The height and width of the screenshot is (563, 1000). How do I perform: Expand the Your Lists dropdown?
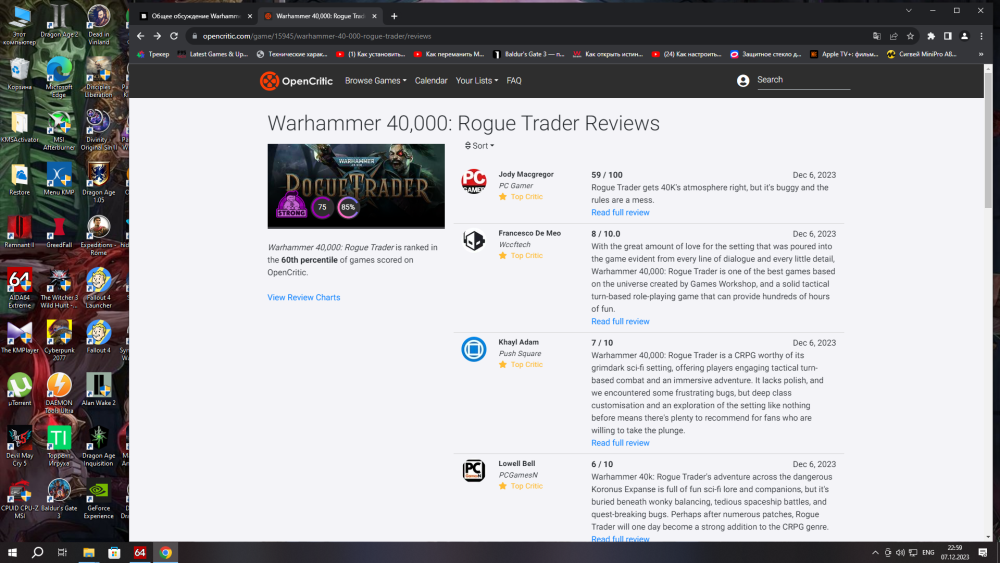tap(476, 81)
